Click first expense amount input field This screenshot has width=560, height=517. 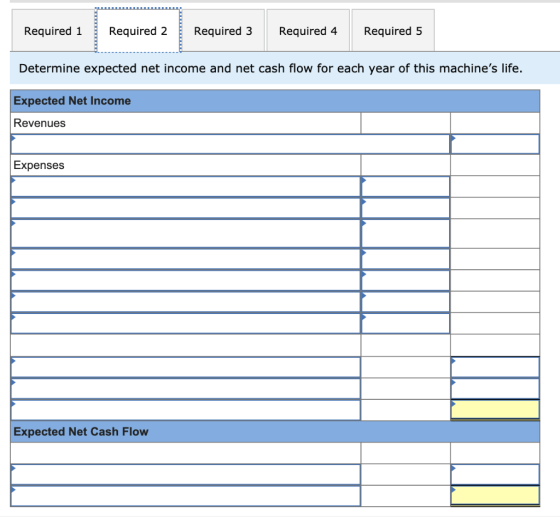(x=405, y=186)
